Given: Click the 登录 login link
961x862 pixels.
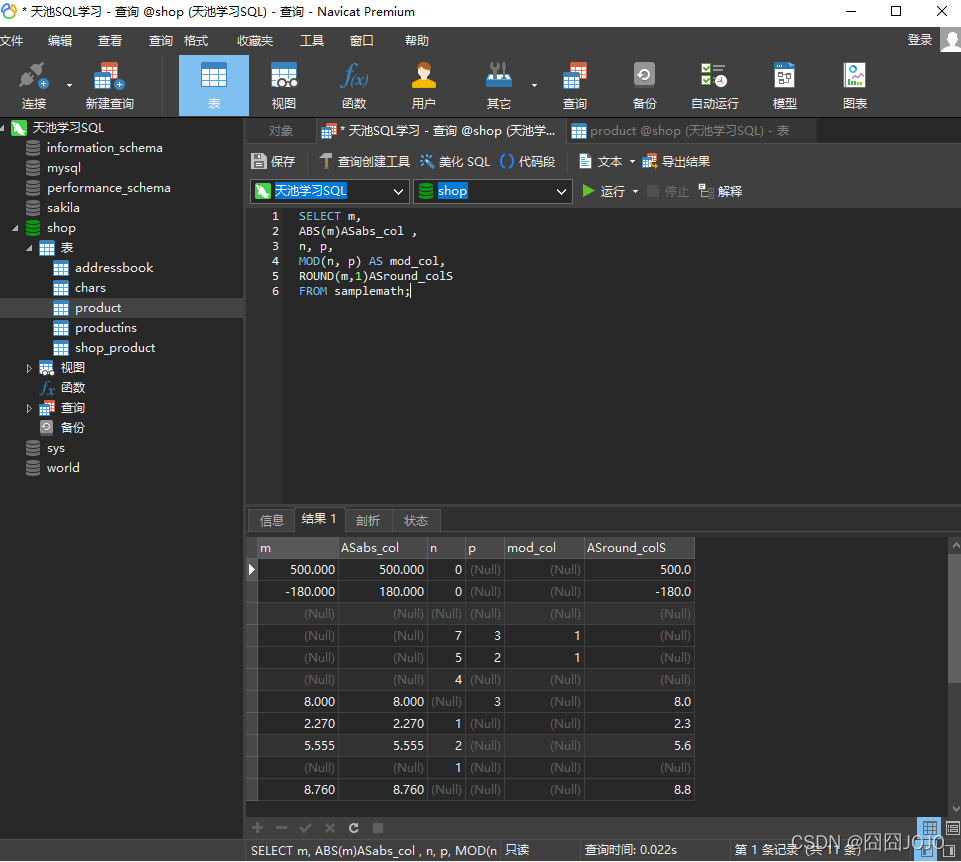Looking at the screenshot, I should pos(919,40).
